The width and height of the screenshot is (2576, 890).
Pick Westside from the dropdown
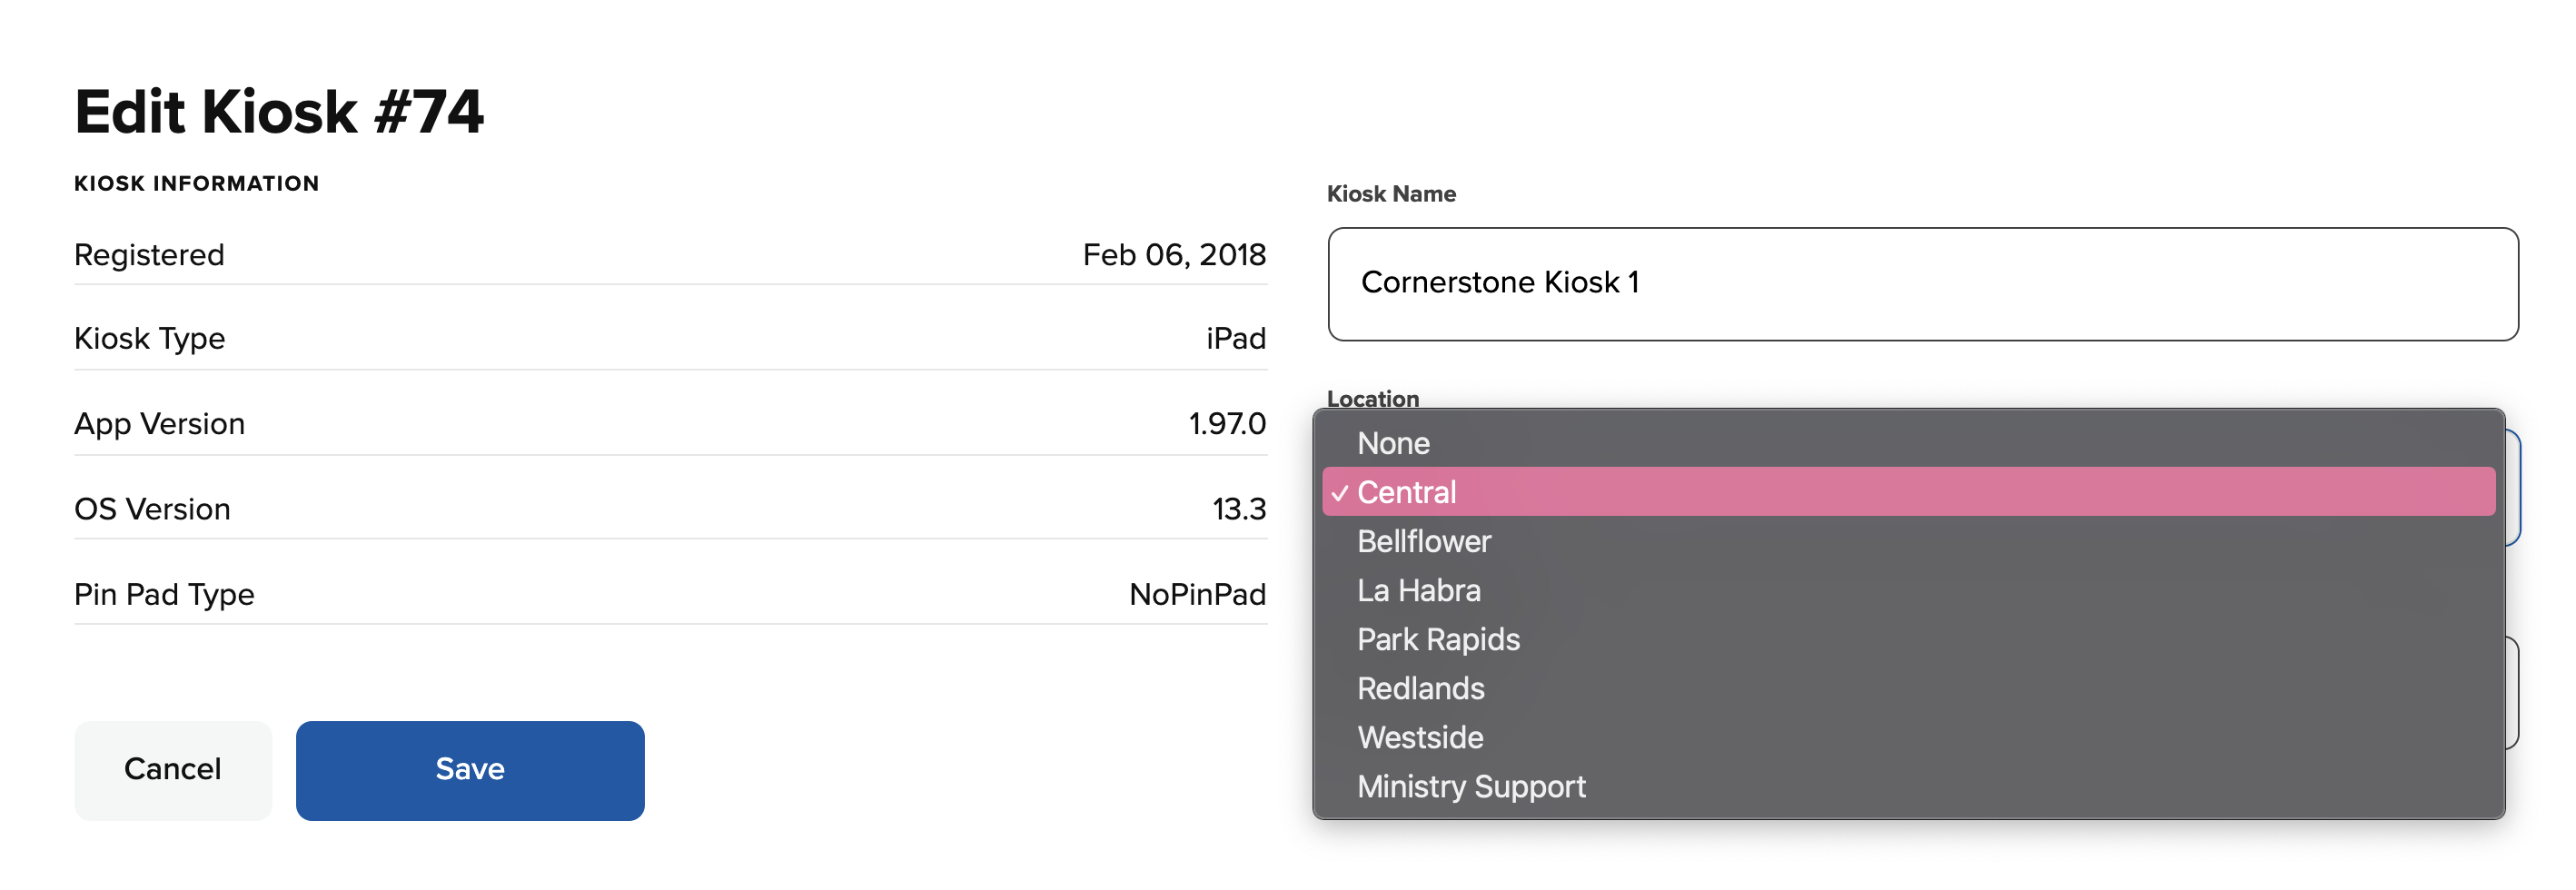click(x=1419, y=737)
